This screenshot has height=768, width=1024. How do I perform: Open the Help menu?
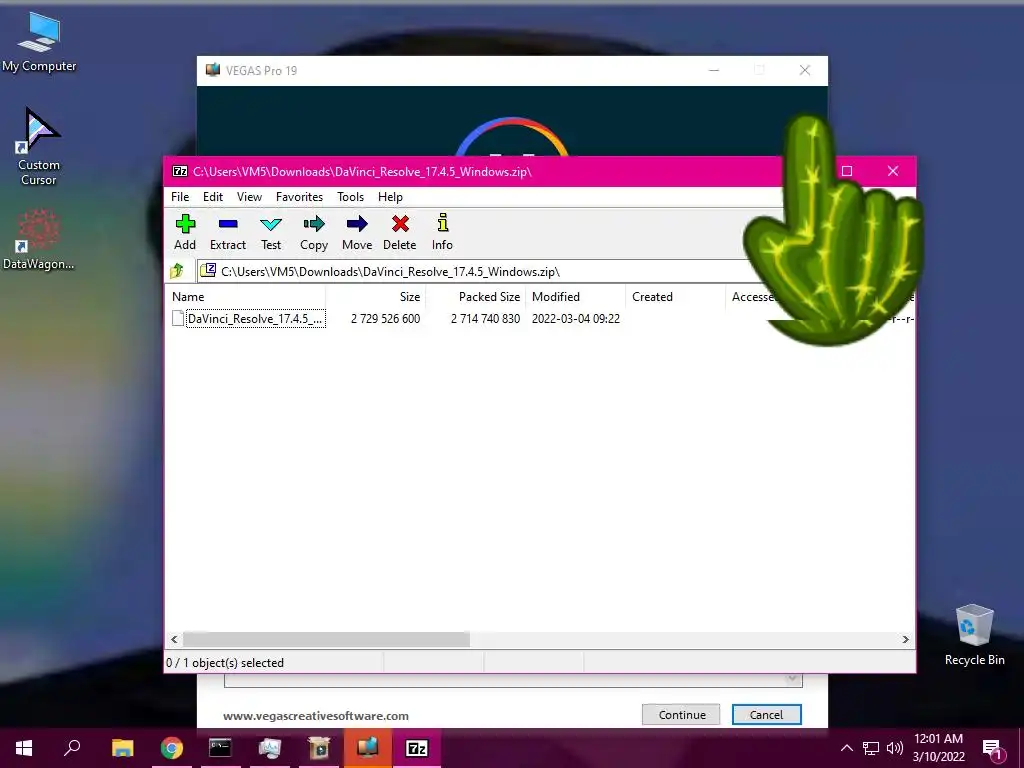(x=391, y=197)
